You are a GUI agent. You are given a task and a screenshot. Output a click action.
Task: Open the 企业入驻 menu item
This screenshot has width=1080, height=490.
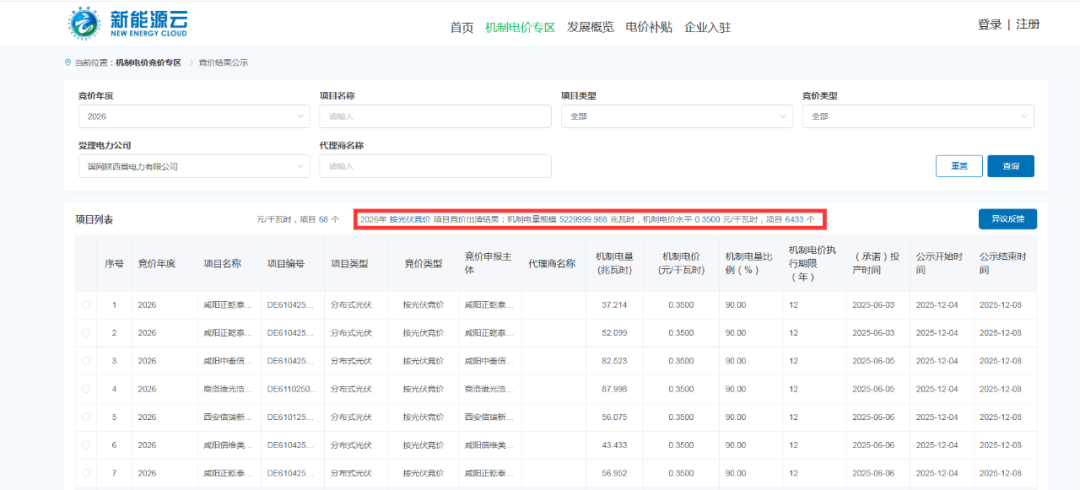coord(707,27)
